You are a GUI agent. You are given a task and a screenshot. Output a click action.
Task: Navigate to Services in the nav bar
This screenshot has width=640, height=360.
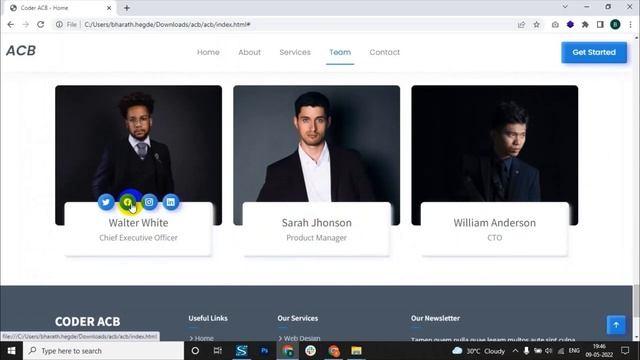(295, 52)
